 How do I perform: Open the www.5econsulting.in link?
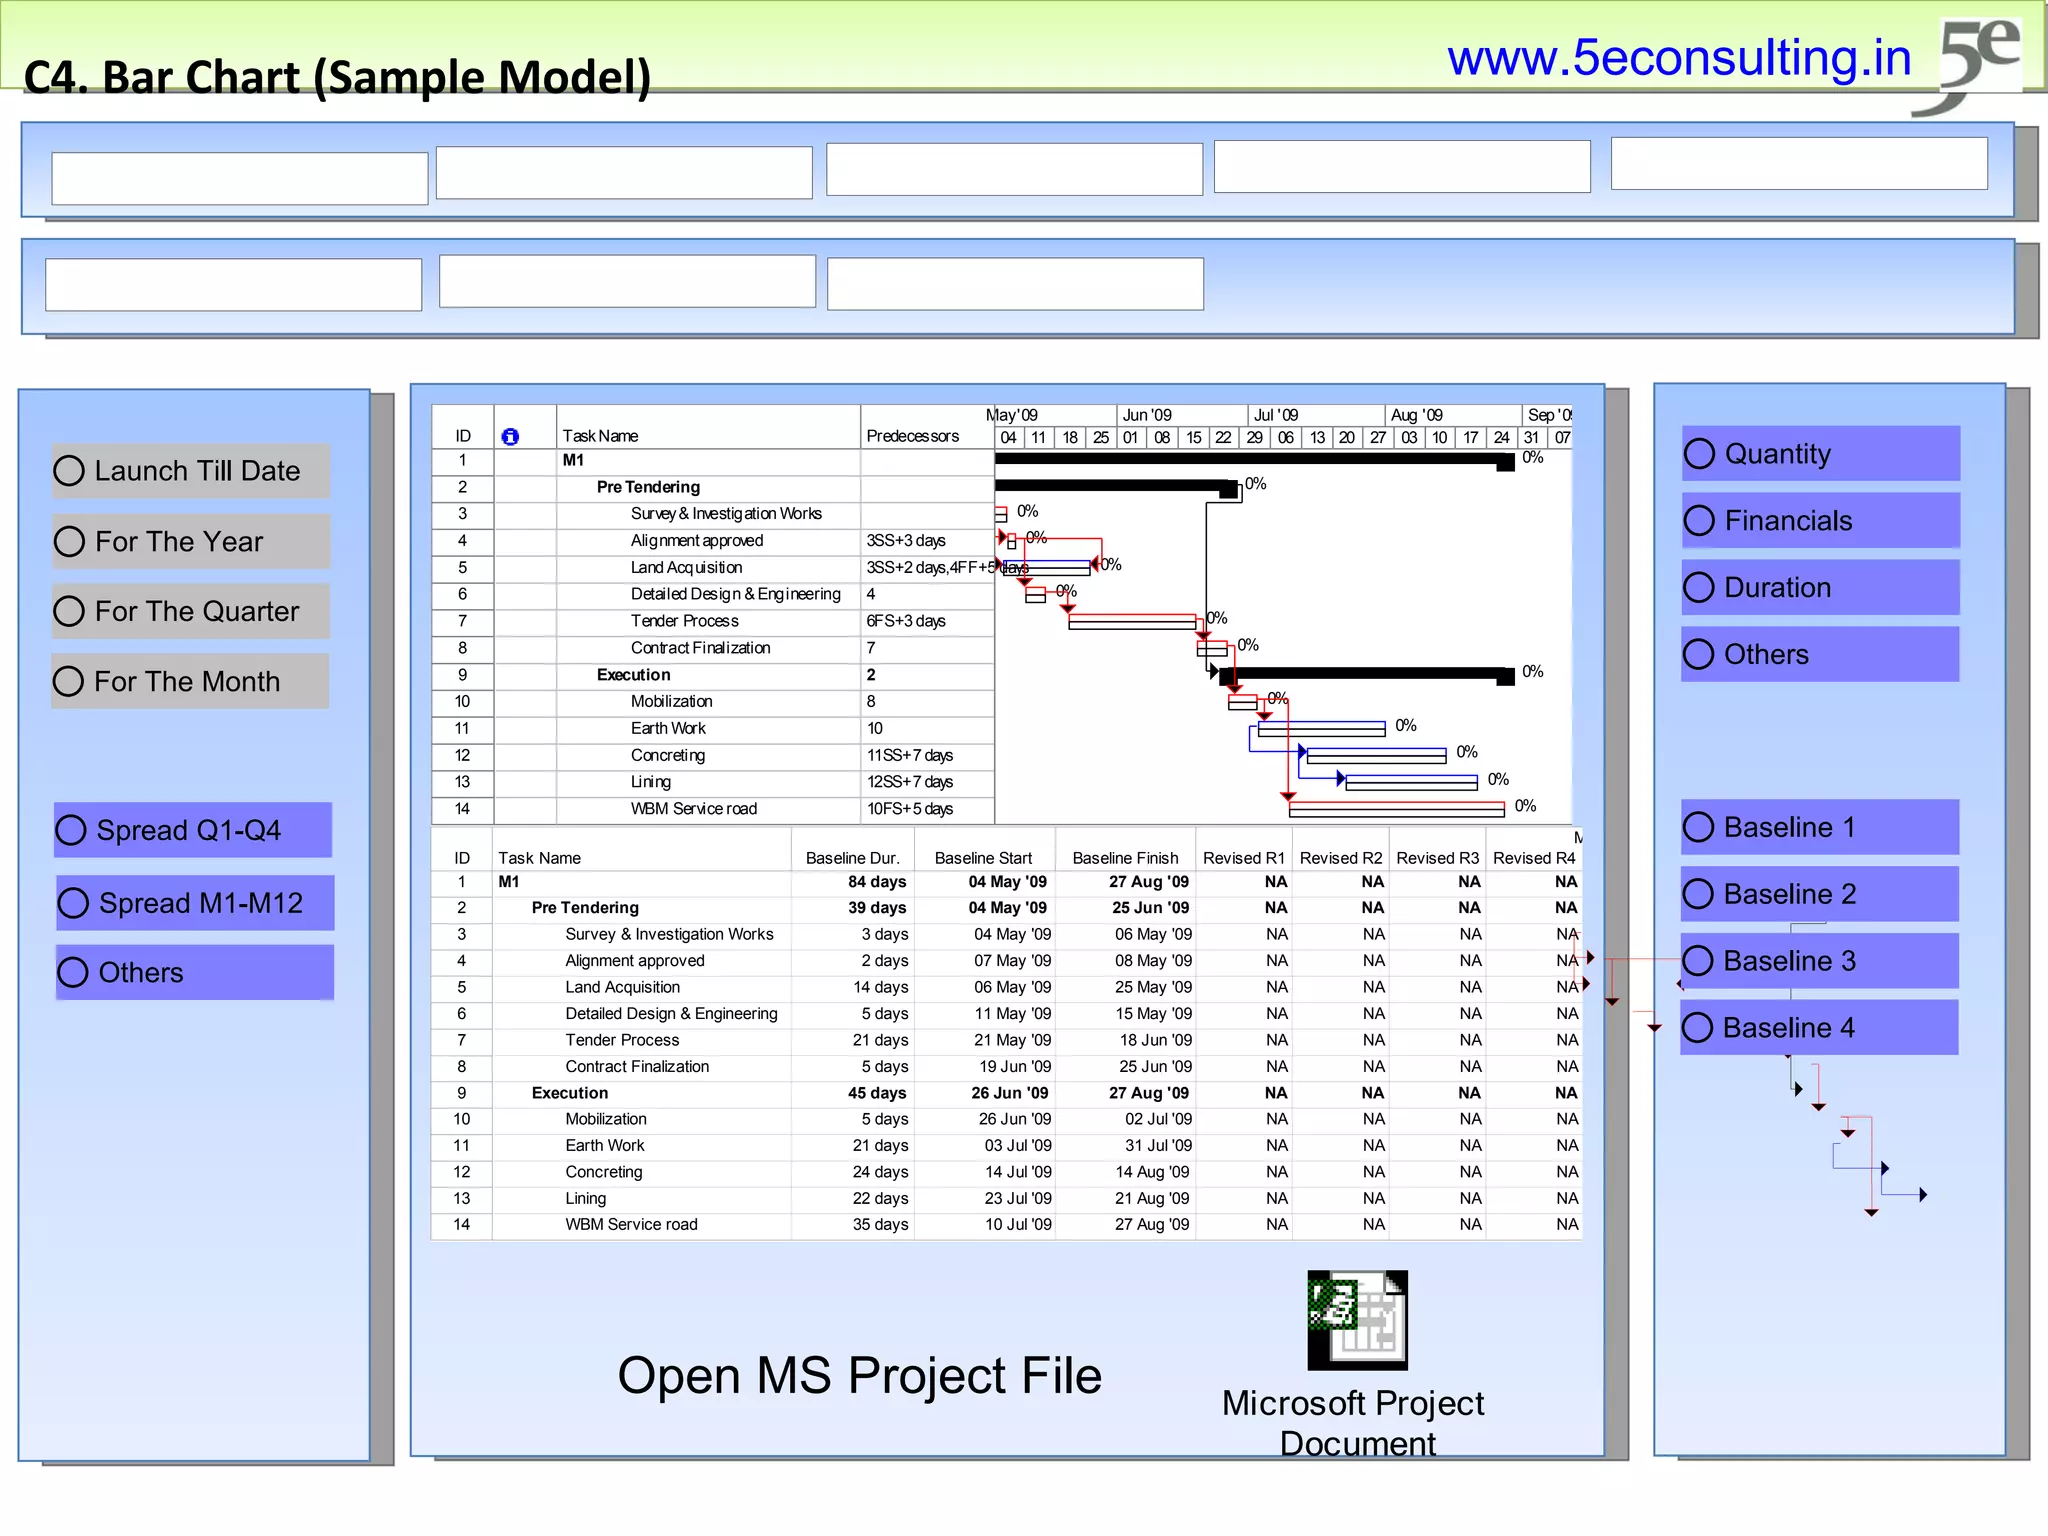[1679, 58]
